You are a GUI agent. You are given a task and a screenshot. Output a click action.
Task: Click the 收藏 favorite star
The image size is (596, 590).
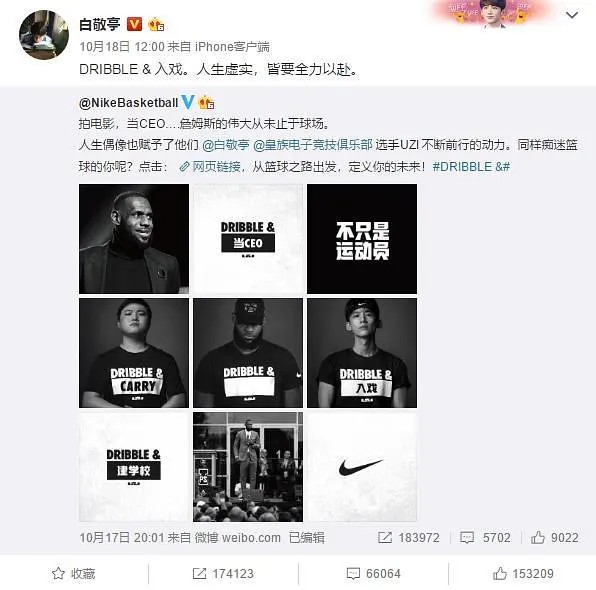point(73,573)
